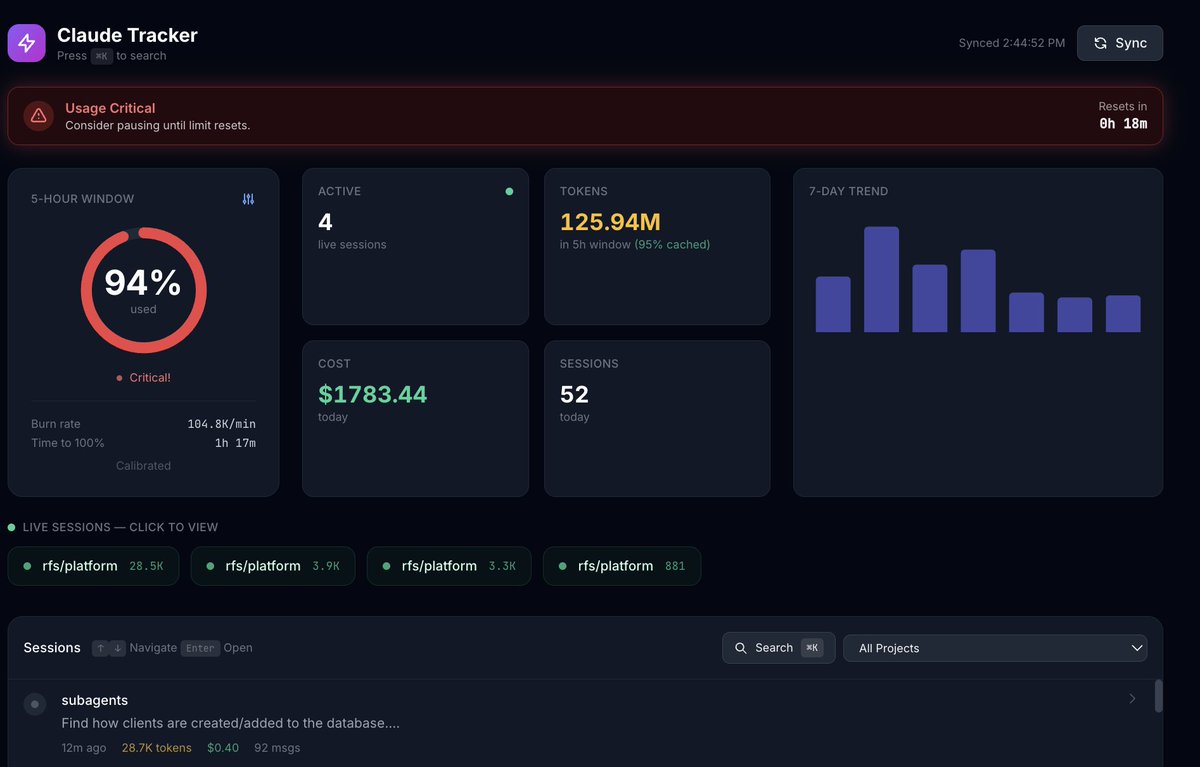Viewport: 1200px width, 767px height.
Task: Click the (95% cached) text
Action: click(672, 244)
